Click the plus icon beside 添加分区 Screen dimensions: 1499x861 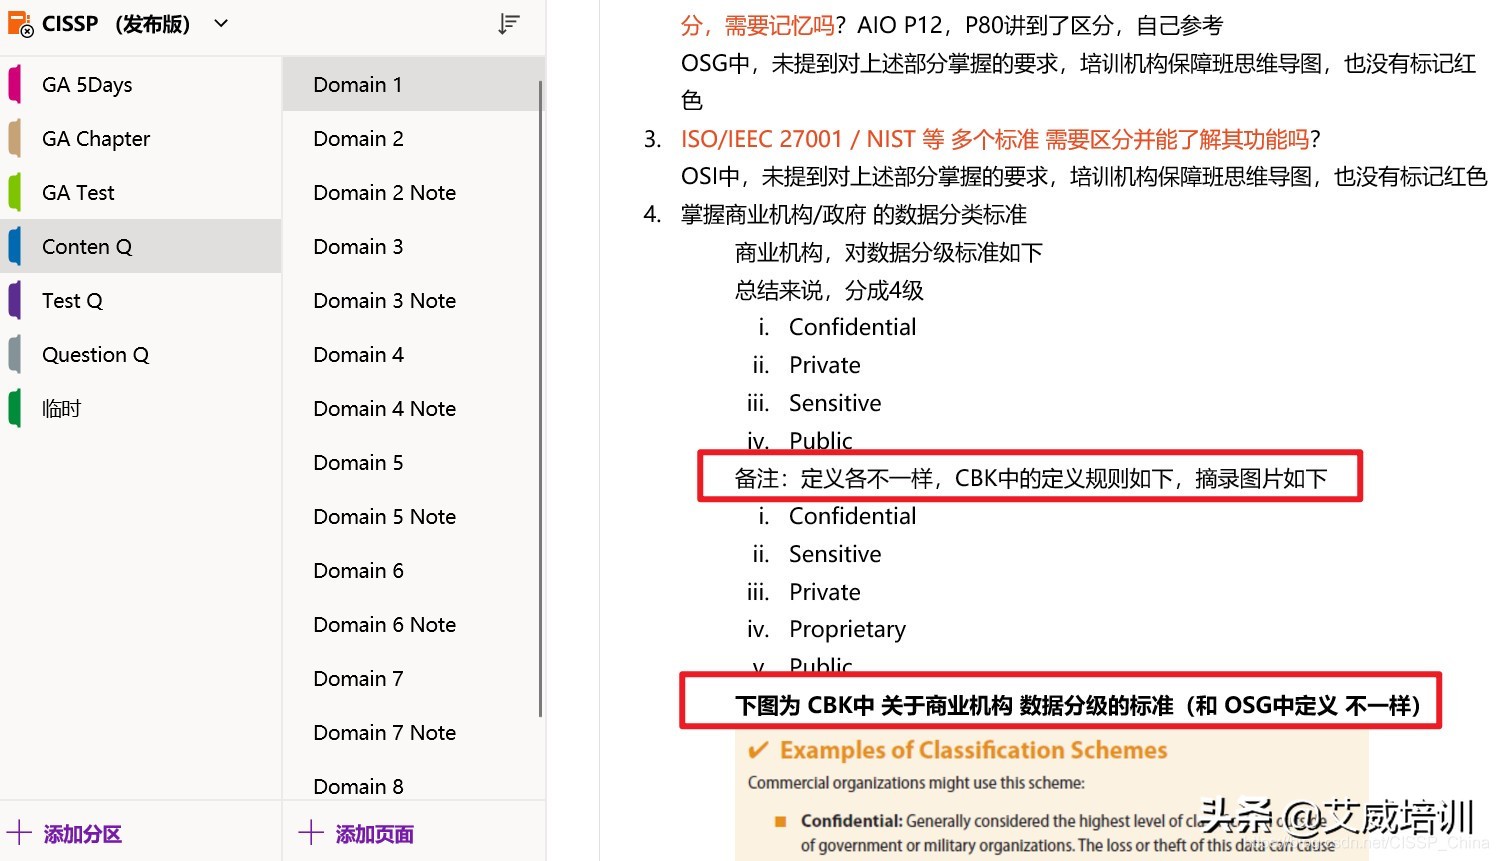click(x=20, y=833)
